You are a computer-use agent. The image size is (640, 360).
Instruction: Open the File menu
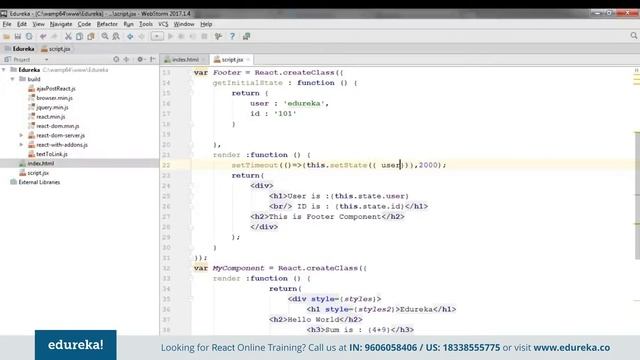pyautogui.click(x=7, y=24)
